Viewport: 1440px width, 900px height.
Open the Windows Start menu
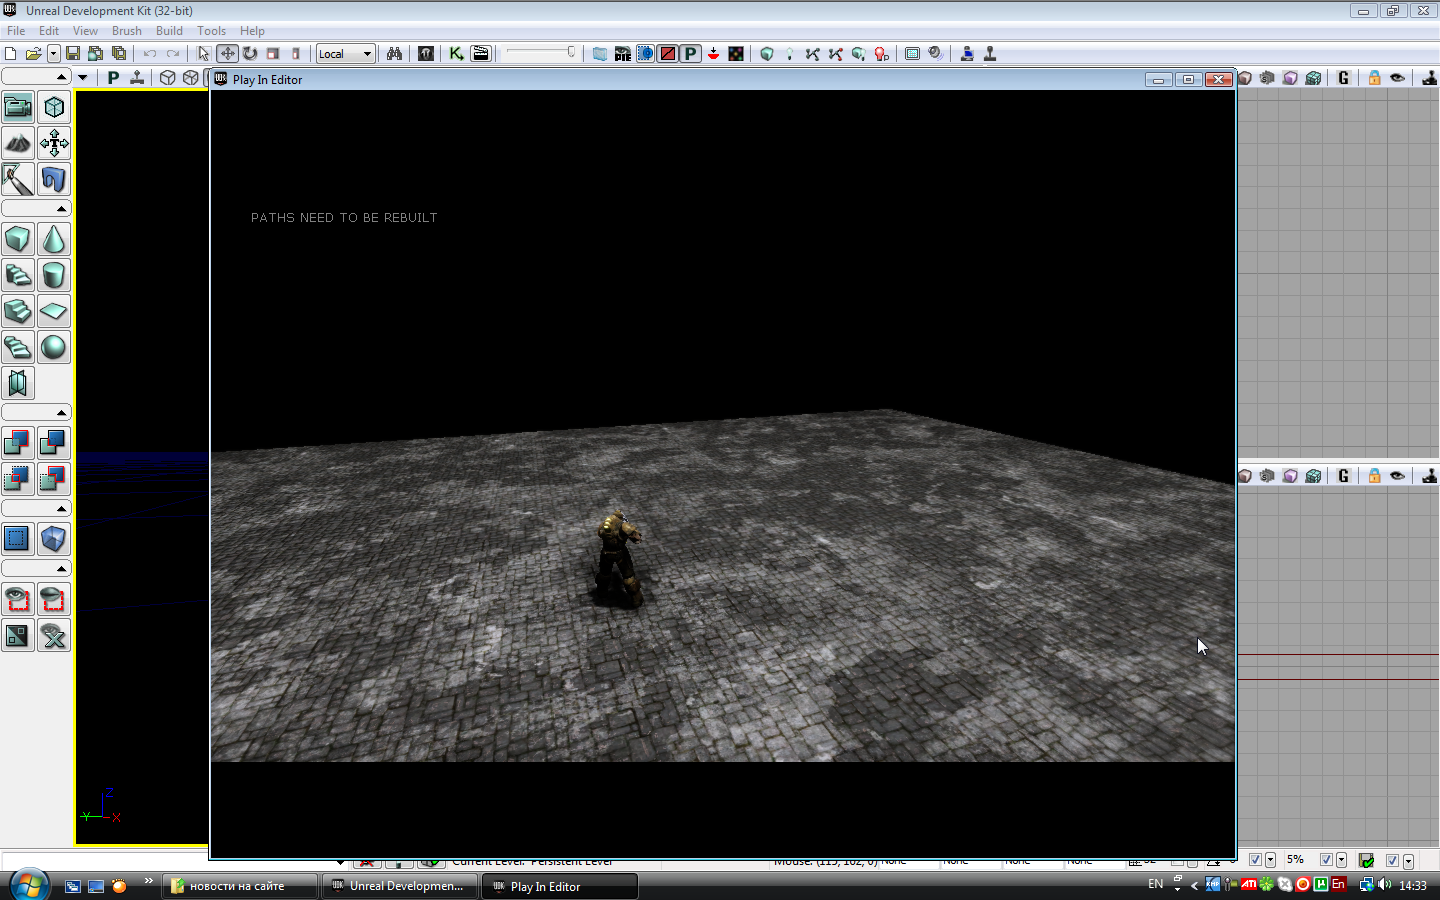pyautogui.click(x=29, y=885)
